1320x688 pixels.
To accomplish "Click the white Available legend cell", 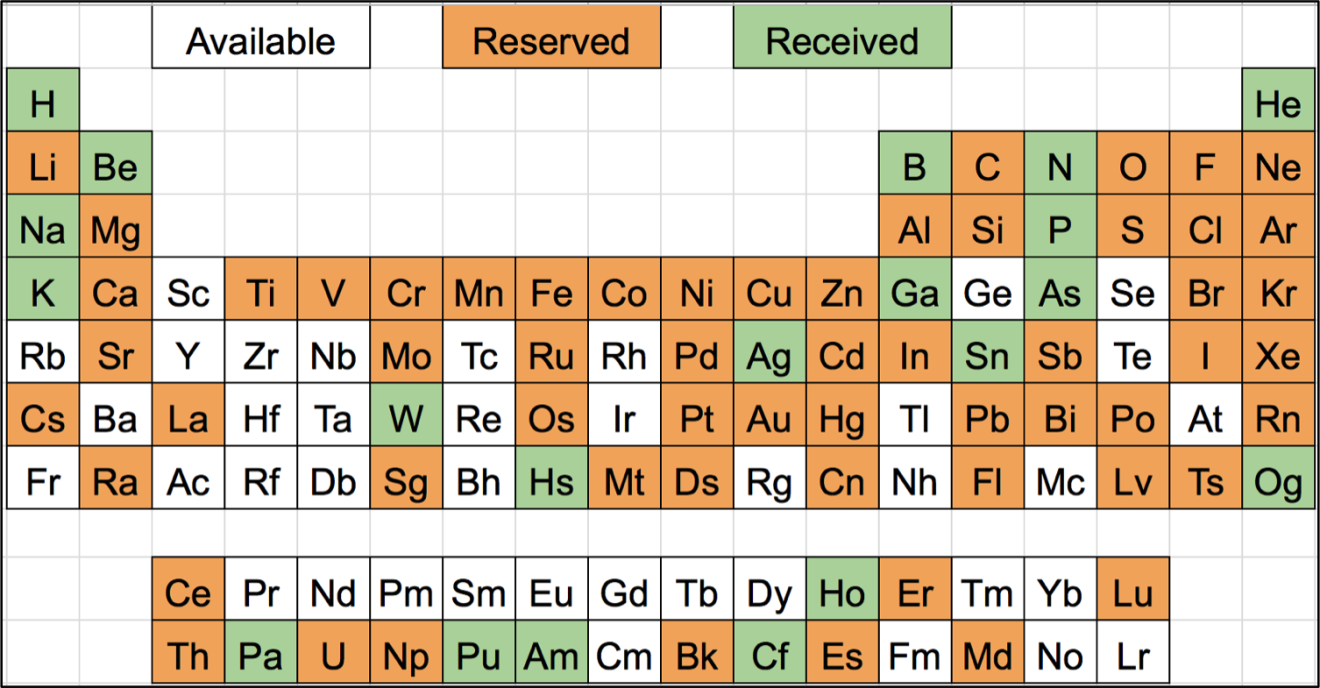I will 261,41.
